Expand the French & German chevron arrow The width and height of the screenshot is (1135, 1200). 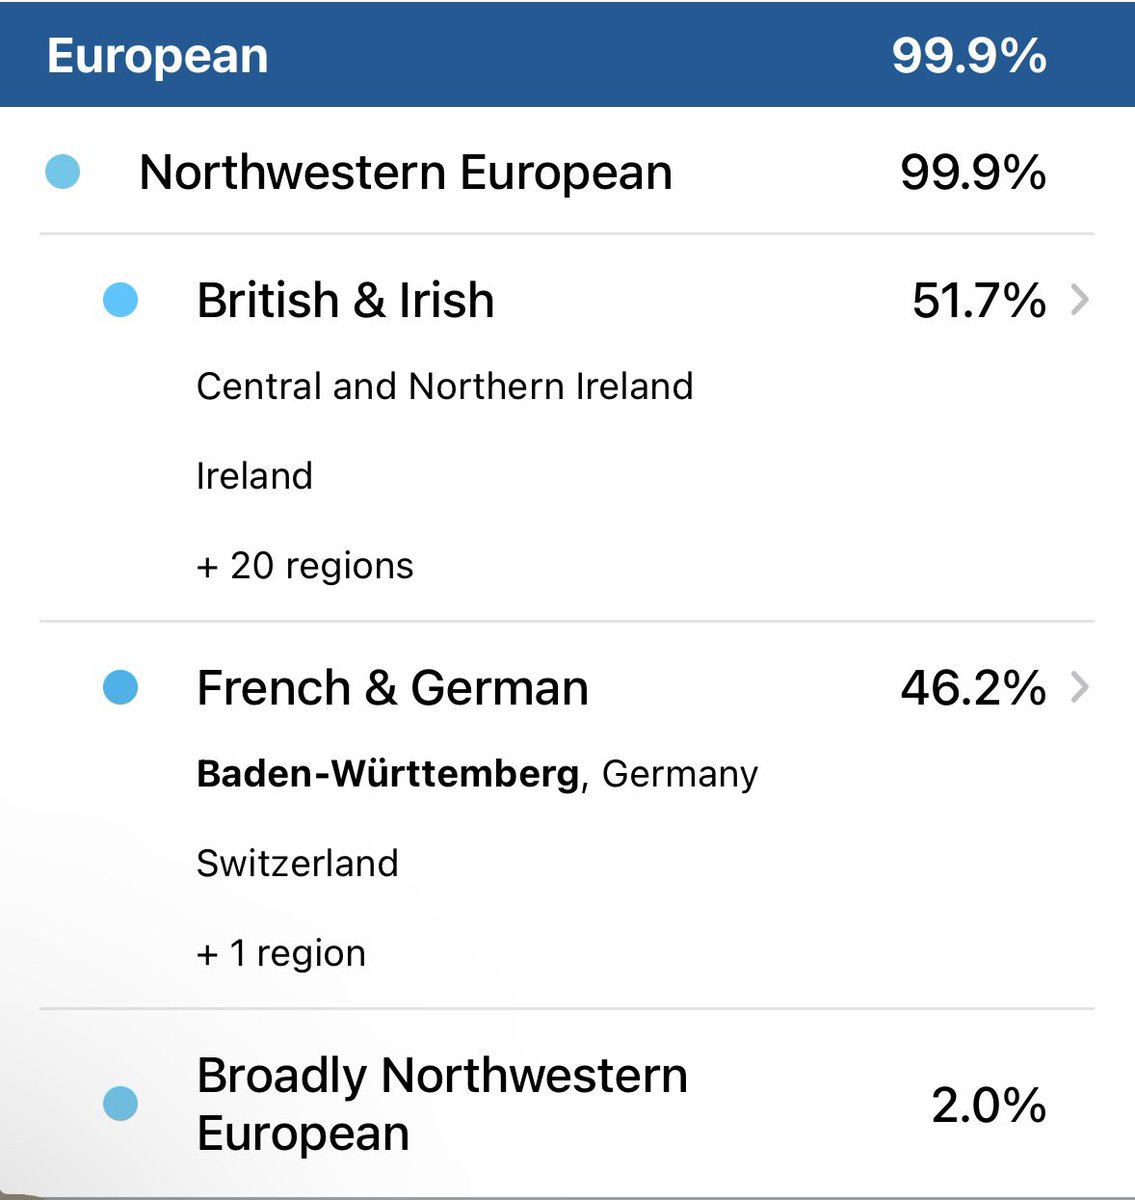tap(1079, 688)
